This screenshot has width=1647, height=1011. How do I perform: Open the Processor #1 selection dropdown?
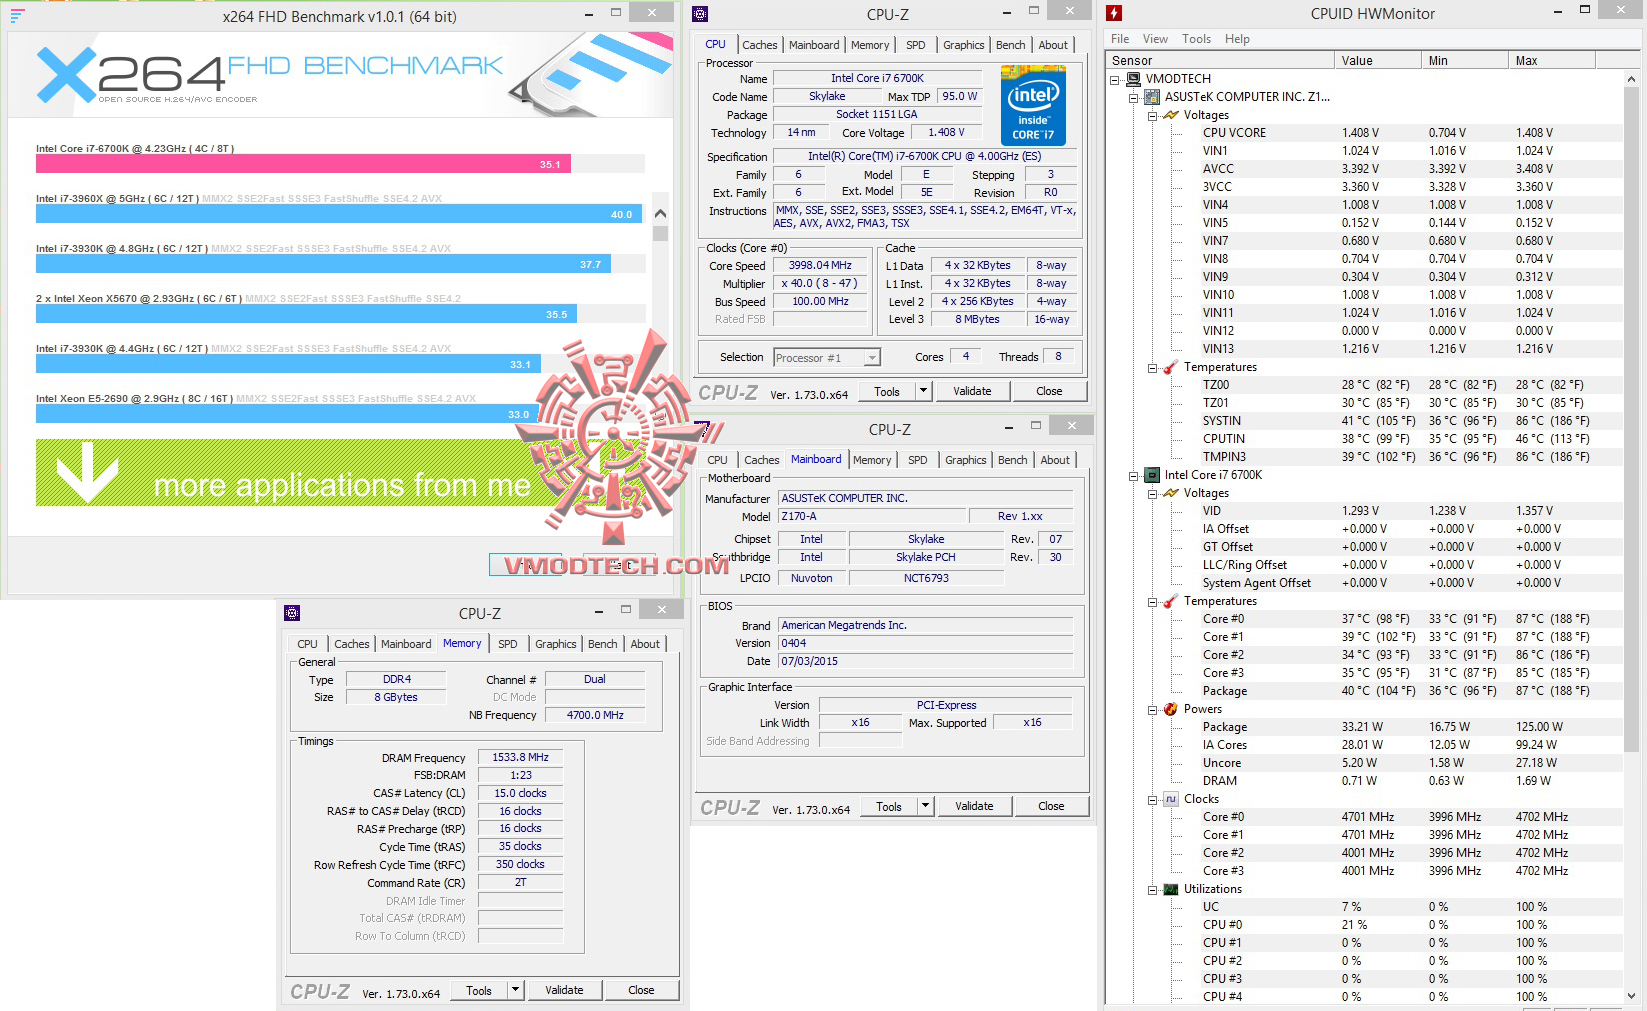872,357
